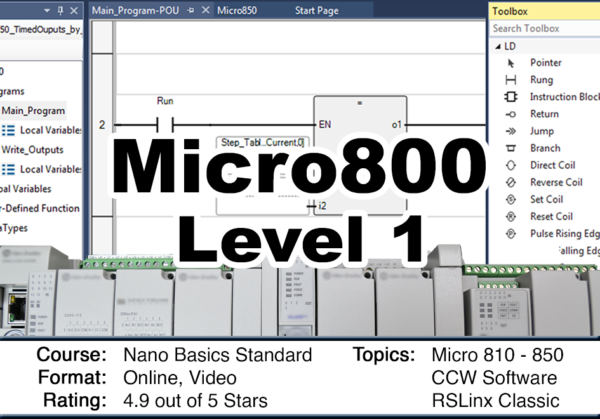Open Main_Program in the project tree
The width and height of the screenshot is (600, 419).
(34, 110)
